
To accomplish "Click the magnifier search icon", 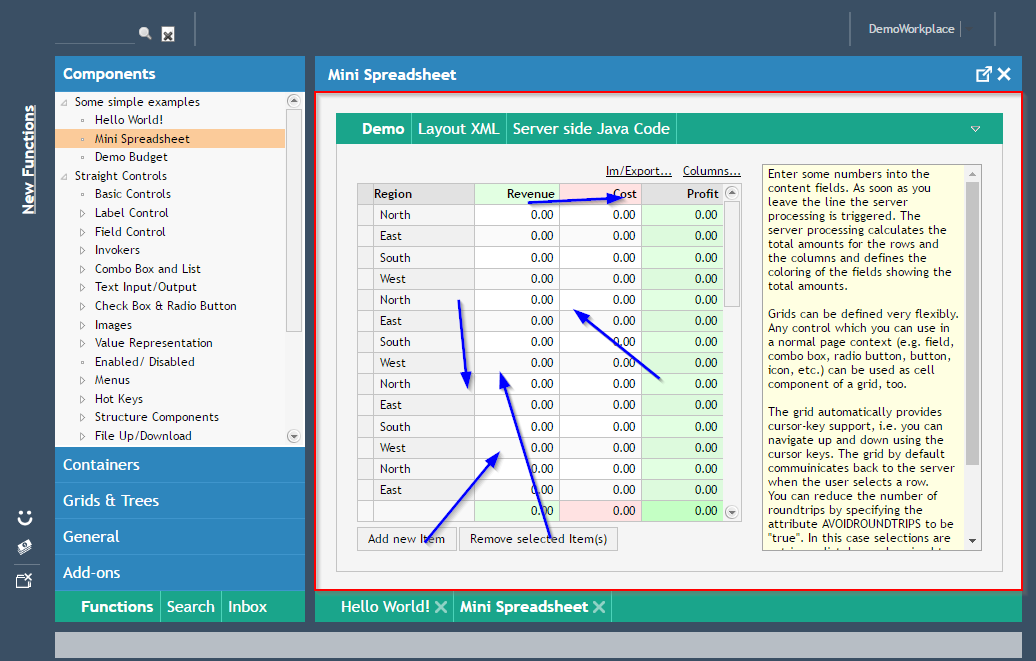I will point(145,33).
